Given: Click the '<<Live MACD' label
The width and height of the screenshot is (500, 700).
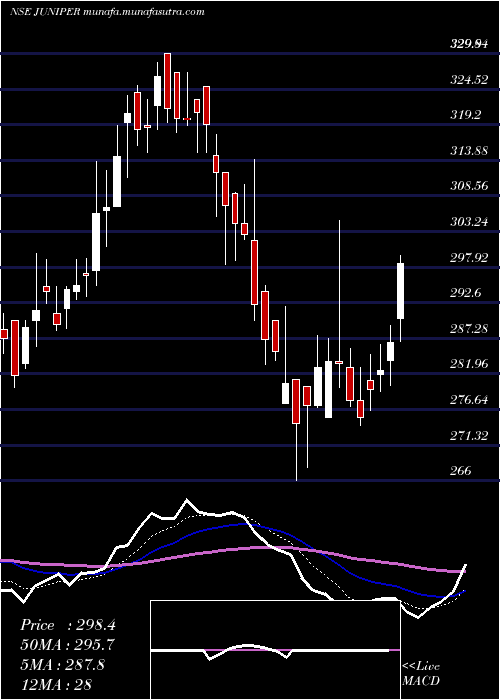Looking at the screenshot, I should 421,674.
